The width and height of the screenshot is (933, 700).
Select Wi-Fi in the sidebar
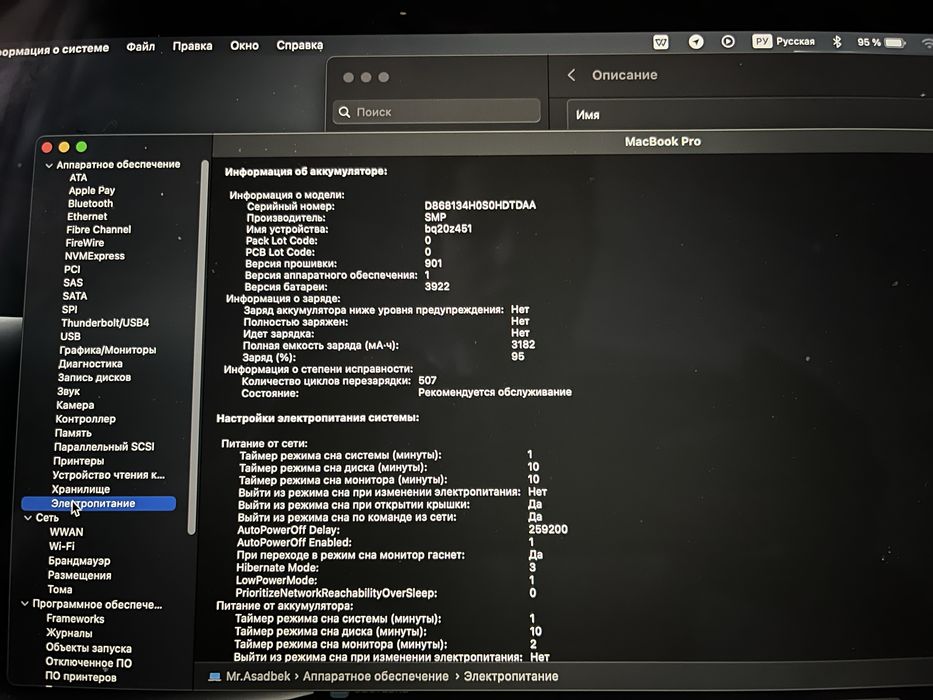62,546
